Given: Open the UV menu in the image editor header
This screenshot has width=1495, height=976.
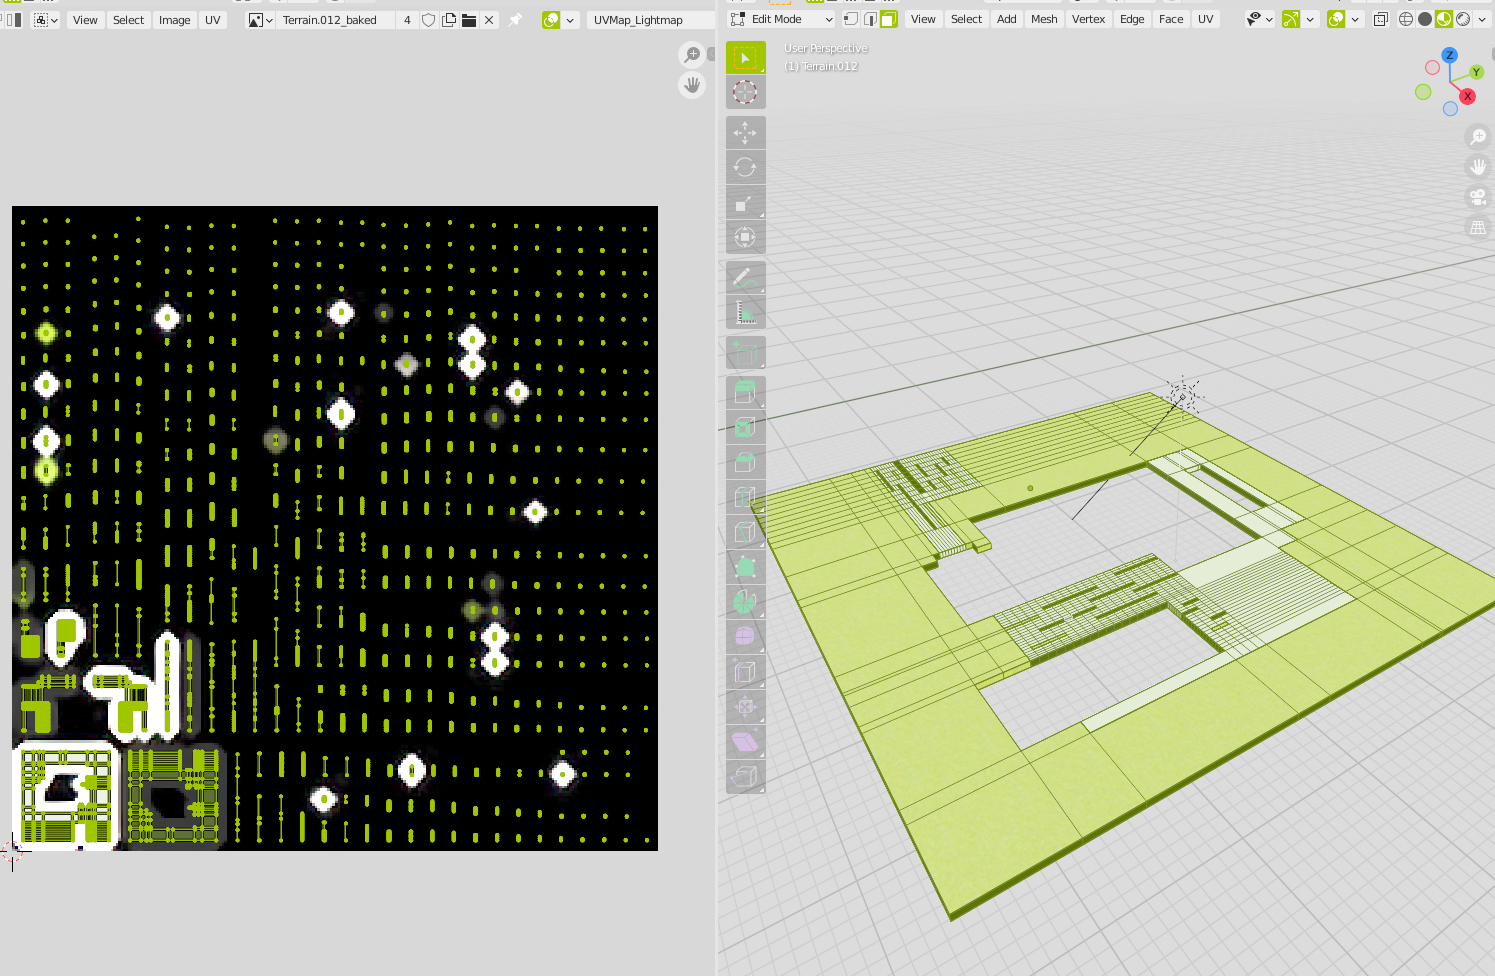Looking at the screenshot, I should [213, 19].
